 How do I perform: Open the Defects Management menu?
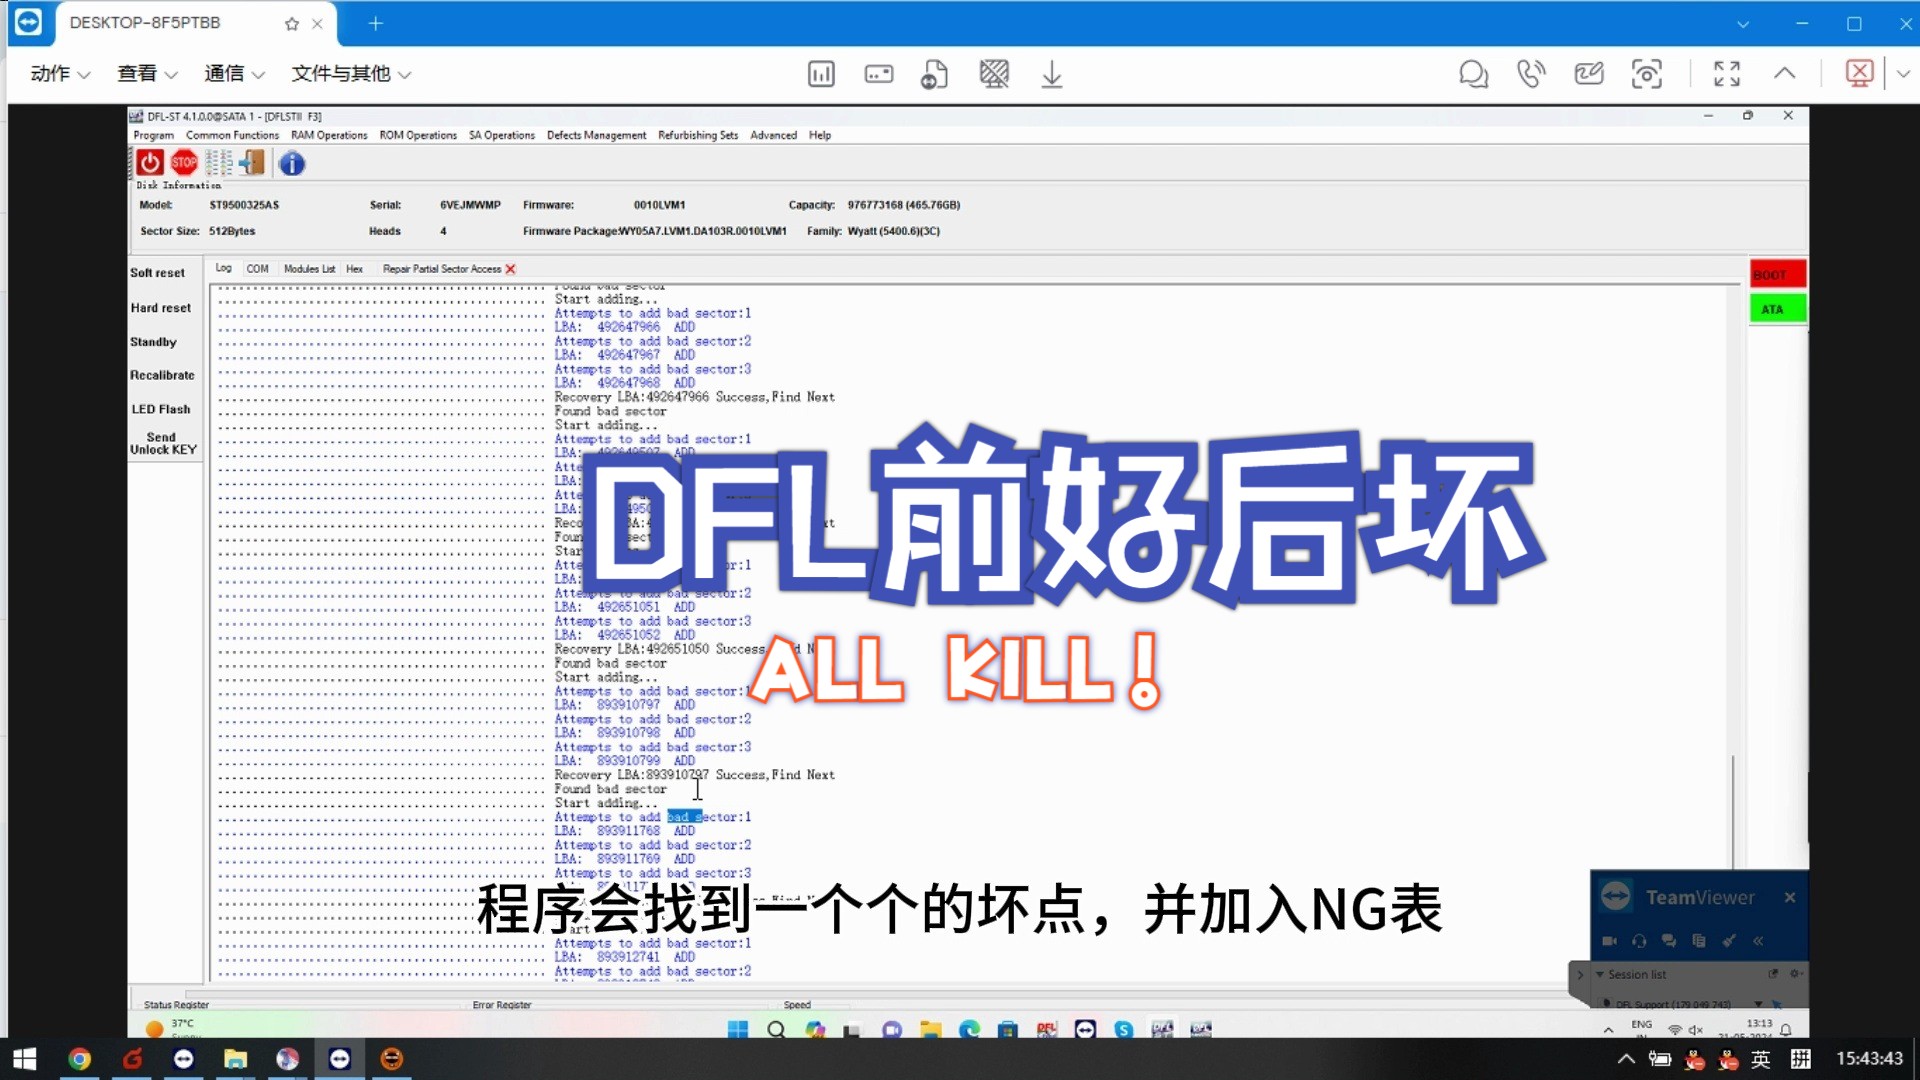tap(596, 135)
